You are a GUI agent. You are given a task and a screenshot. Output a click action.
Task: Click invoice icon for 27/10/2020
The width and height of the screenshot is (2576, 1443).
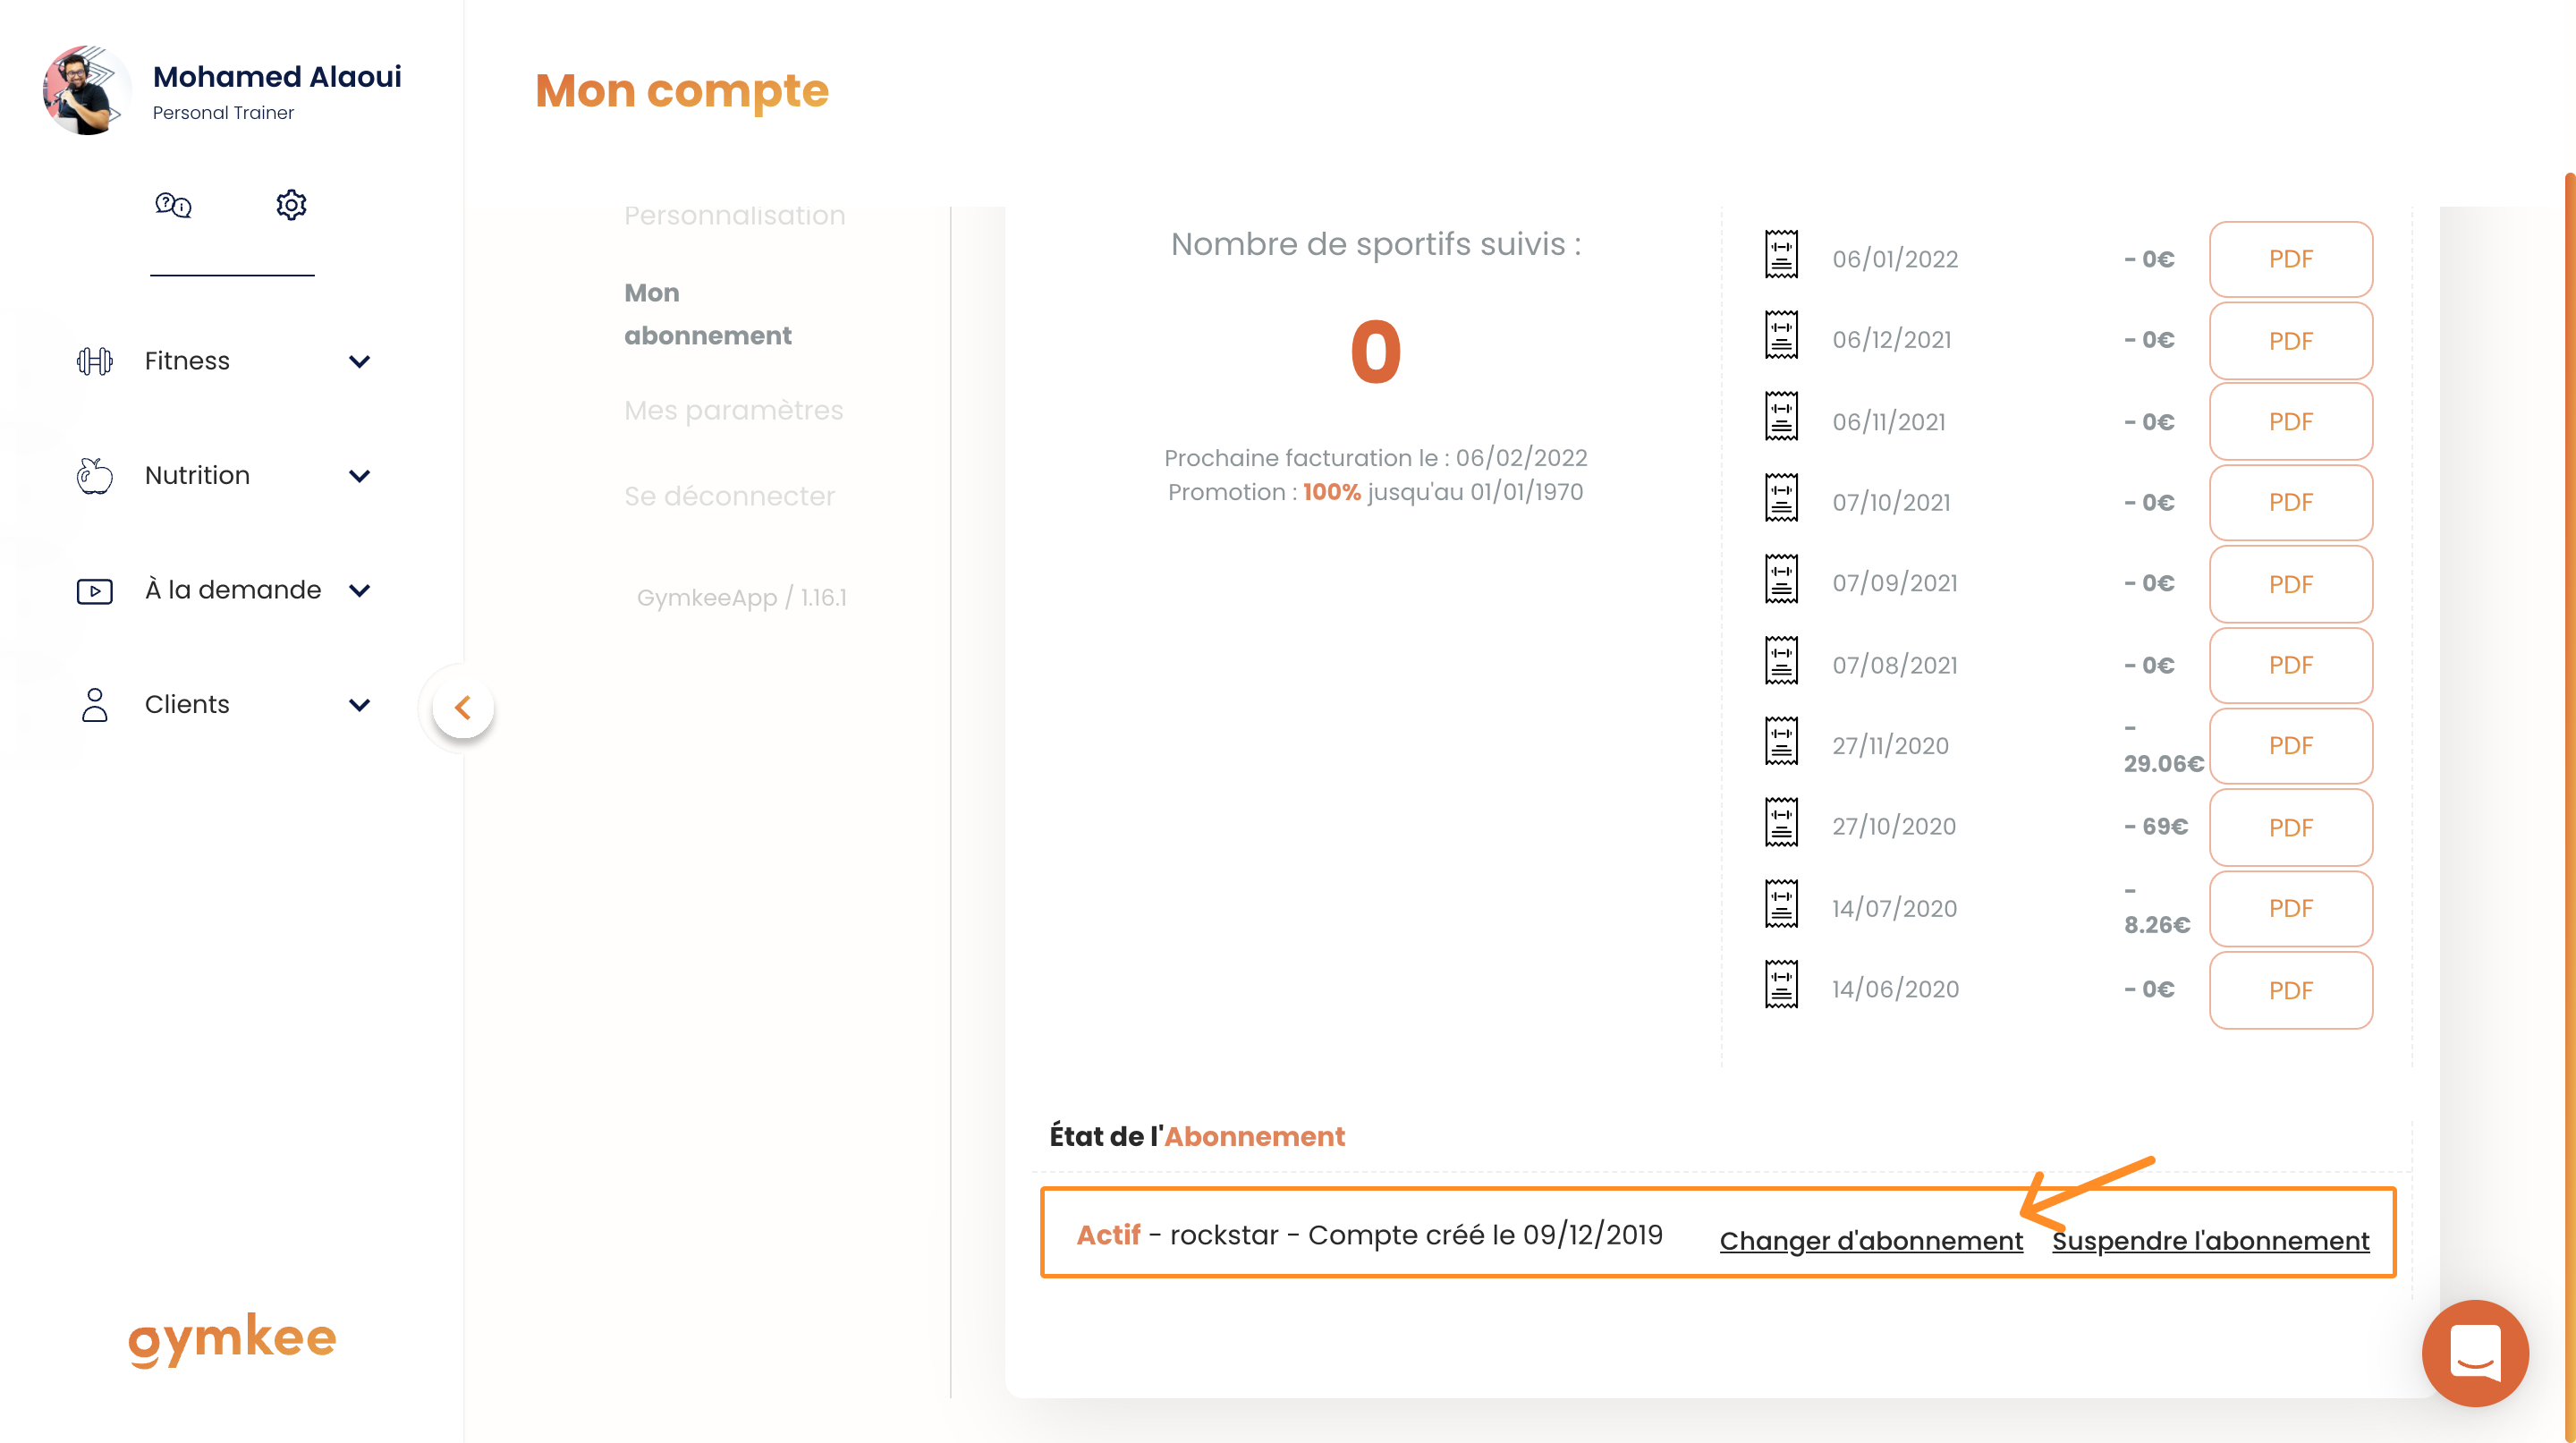pyautogui.click(x=1781, y=822)
